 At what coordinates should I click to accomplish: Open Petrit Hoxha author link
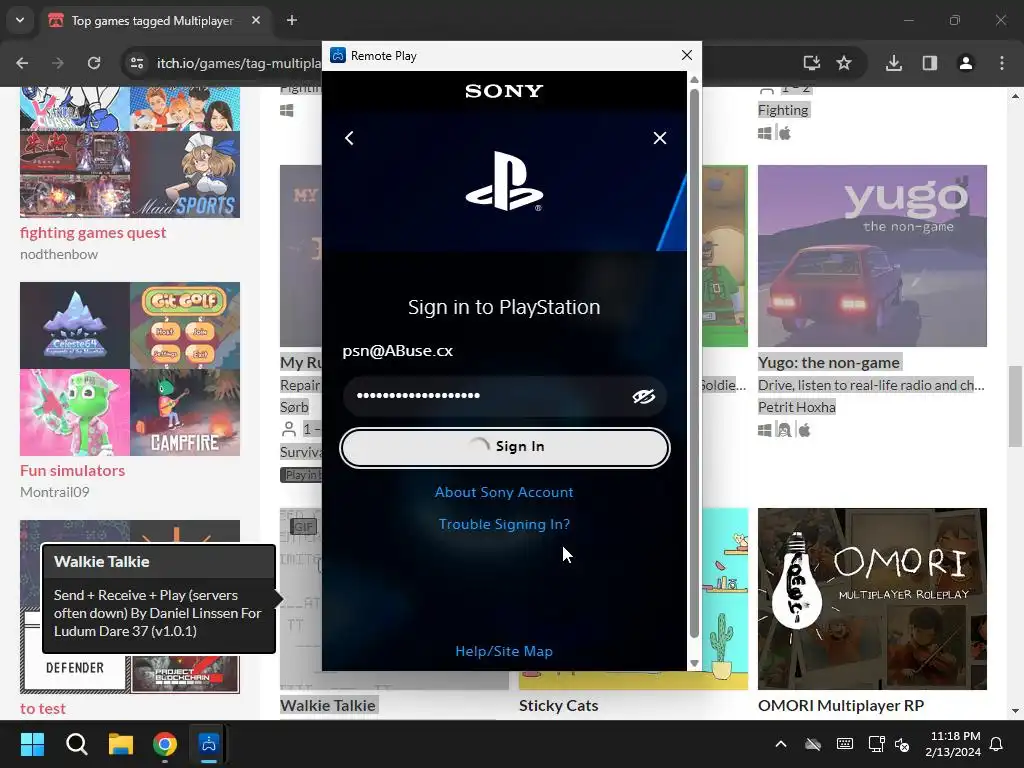pyautogui.click(x=797, y=407)
